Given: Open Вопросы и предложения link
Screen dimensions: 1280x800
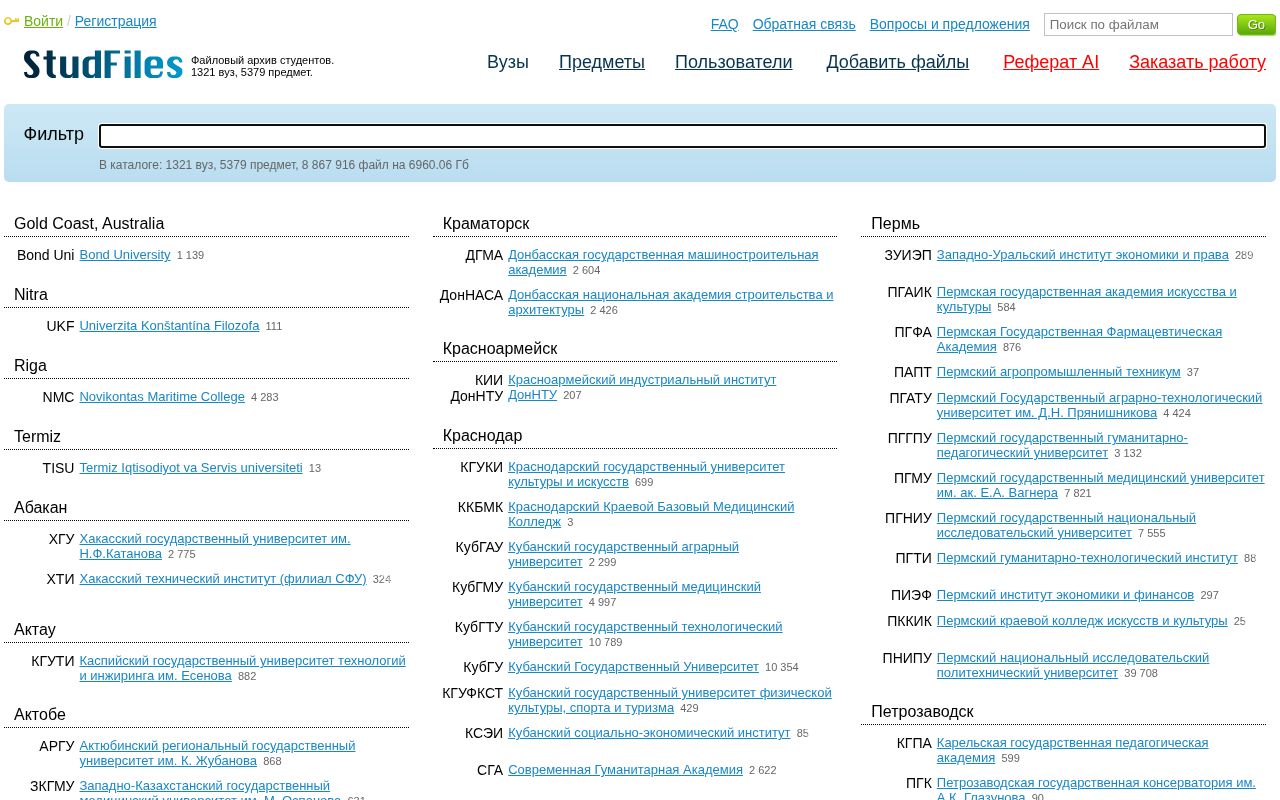Looking at the screenshot, I should point(949,24).
